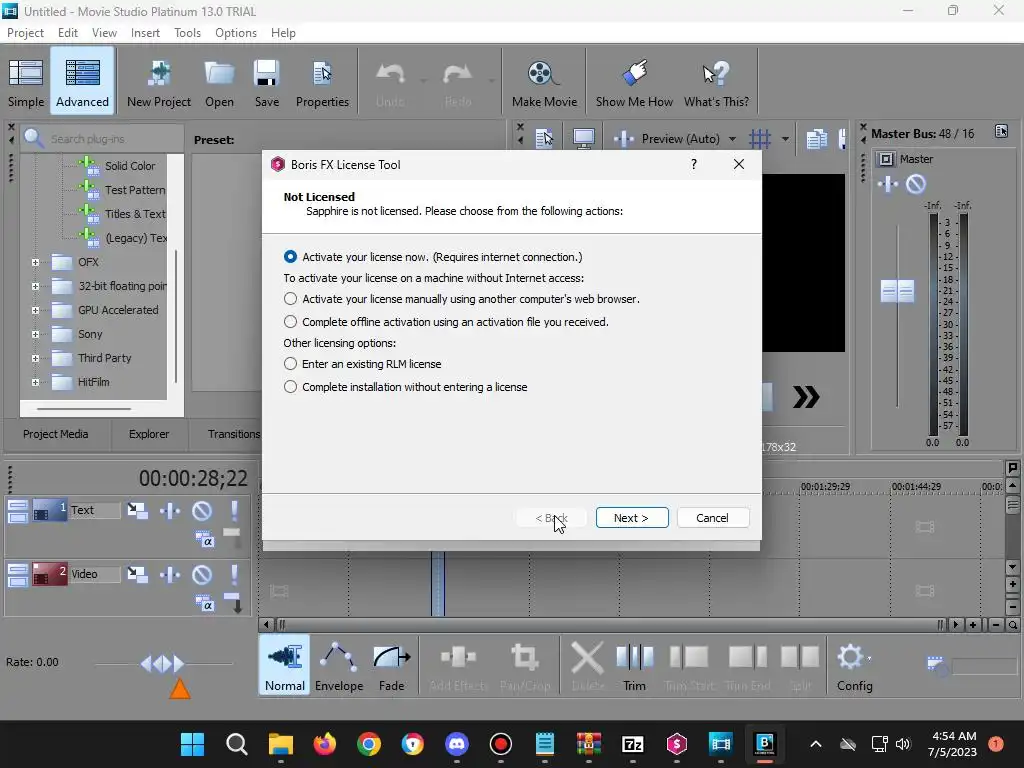Select the Envelope edit tool

tap(339, 666)
